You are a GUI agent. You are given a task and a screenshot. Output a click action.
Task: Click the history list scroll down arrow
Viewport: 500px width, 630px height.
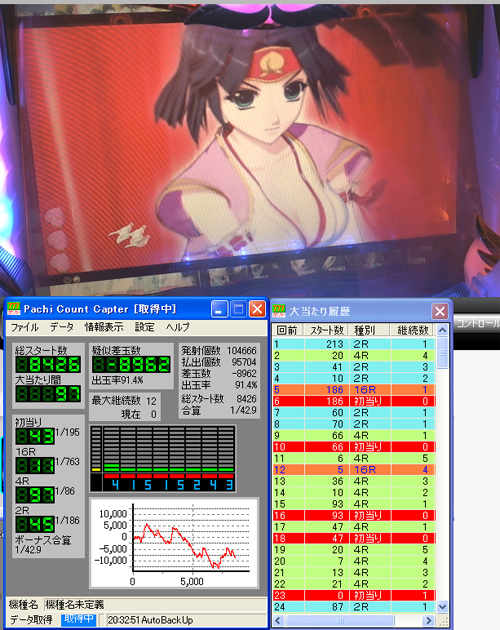[442, 606]
